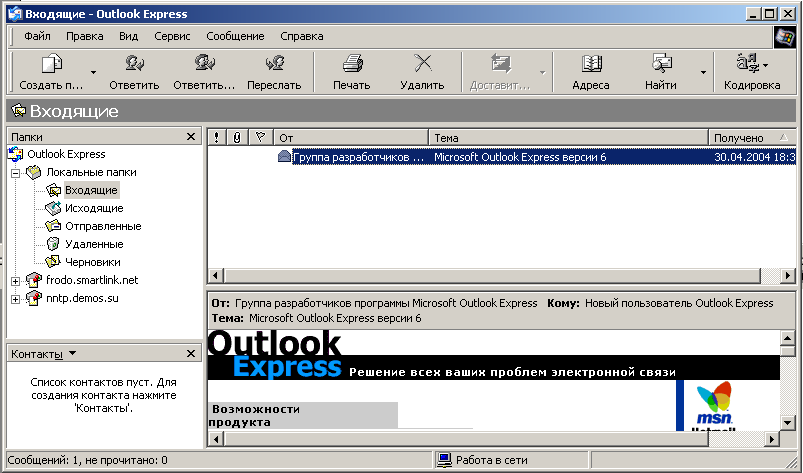
Task: Open the Удаленные folder
Action: coord(94,244)
